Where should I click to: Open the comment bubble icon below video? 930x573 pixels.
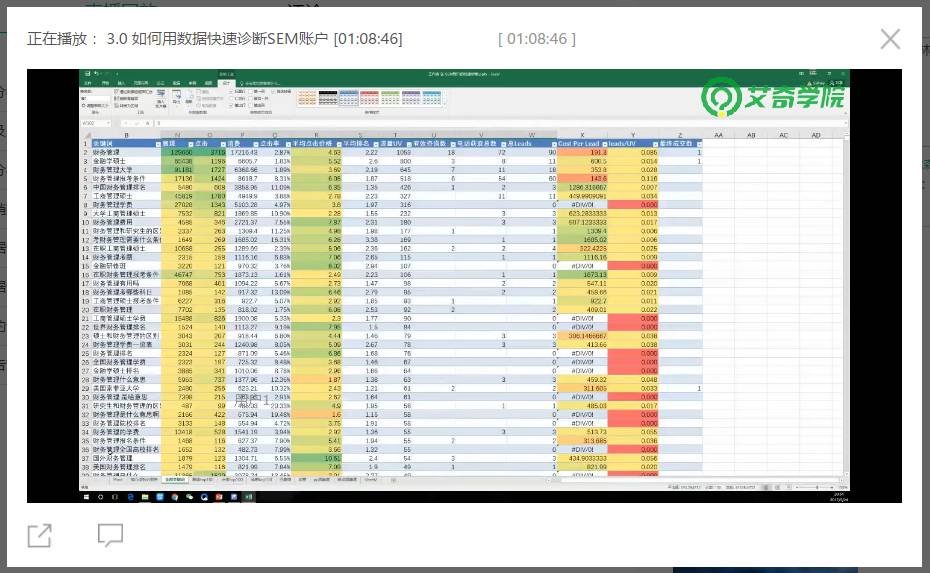pos(110,535)
